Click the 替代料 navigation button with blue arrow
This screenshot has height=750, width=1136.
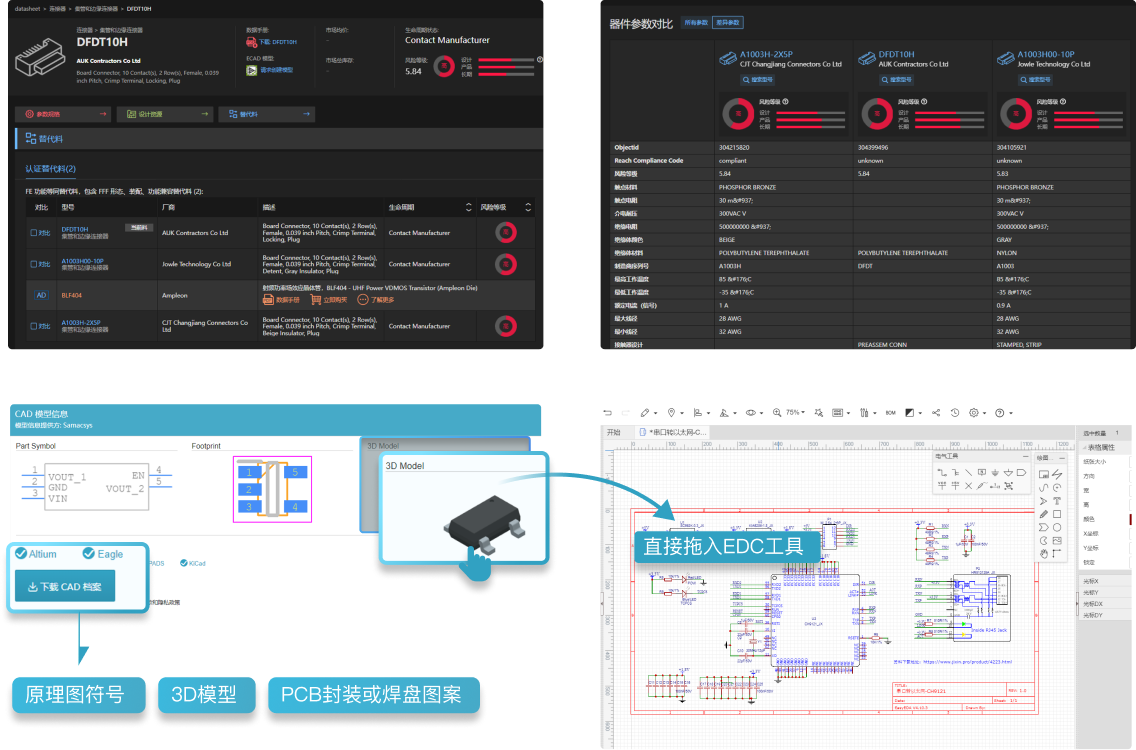click(267, 114)
